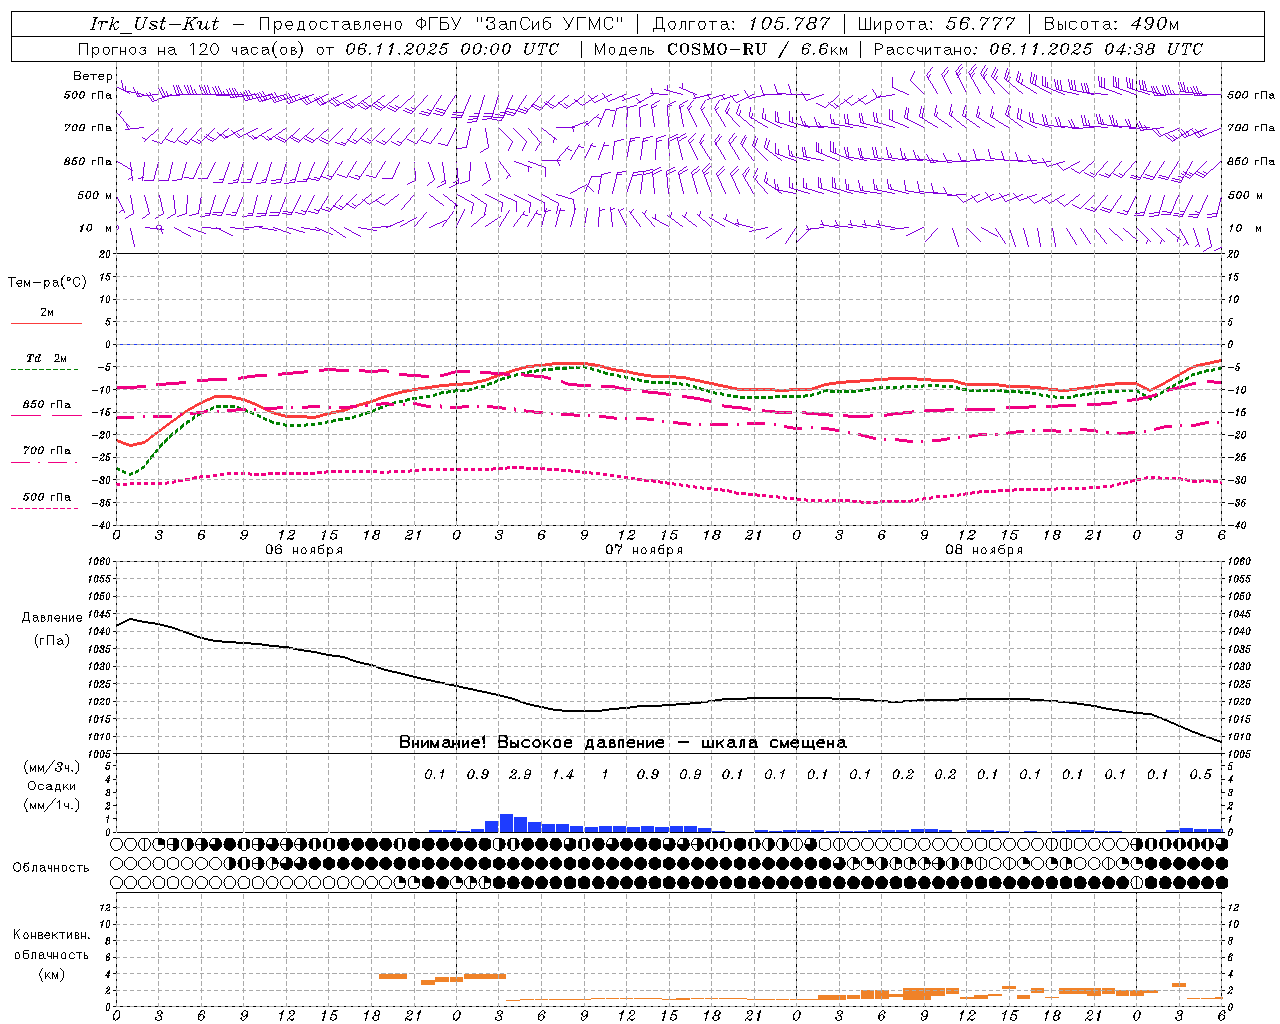Click the elevation text Высота: 490м
Viewport: 1280px width, 1024px height.
(x=1111, y=24)
